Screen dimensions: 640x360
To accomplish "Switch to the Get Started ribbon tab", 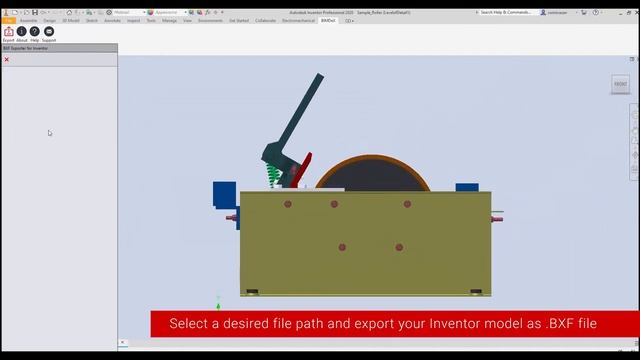I will (x=239, y=20).
